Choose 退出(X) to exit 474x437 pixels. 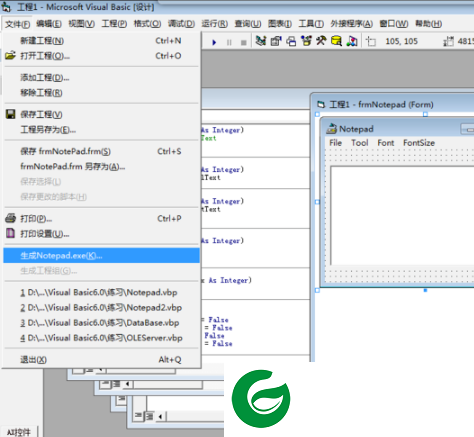pyautogui.click(x=101, y=360)
